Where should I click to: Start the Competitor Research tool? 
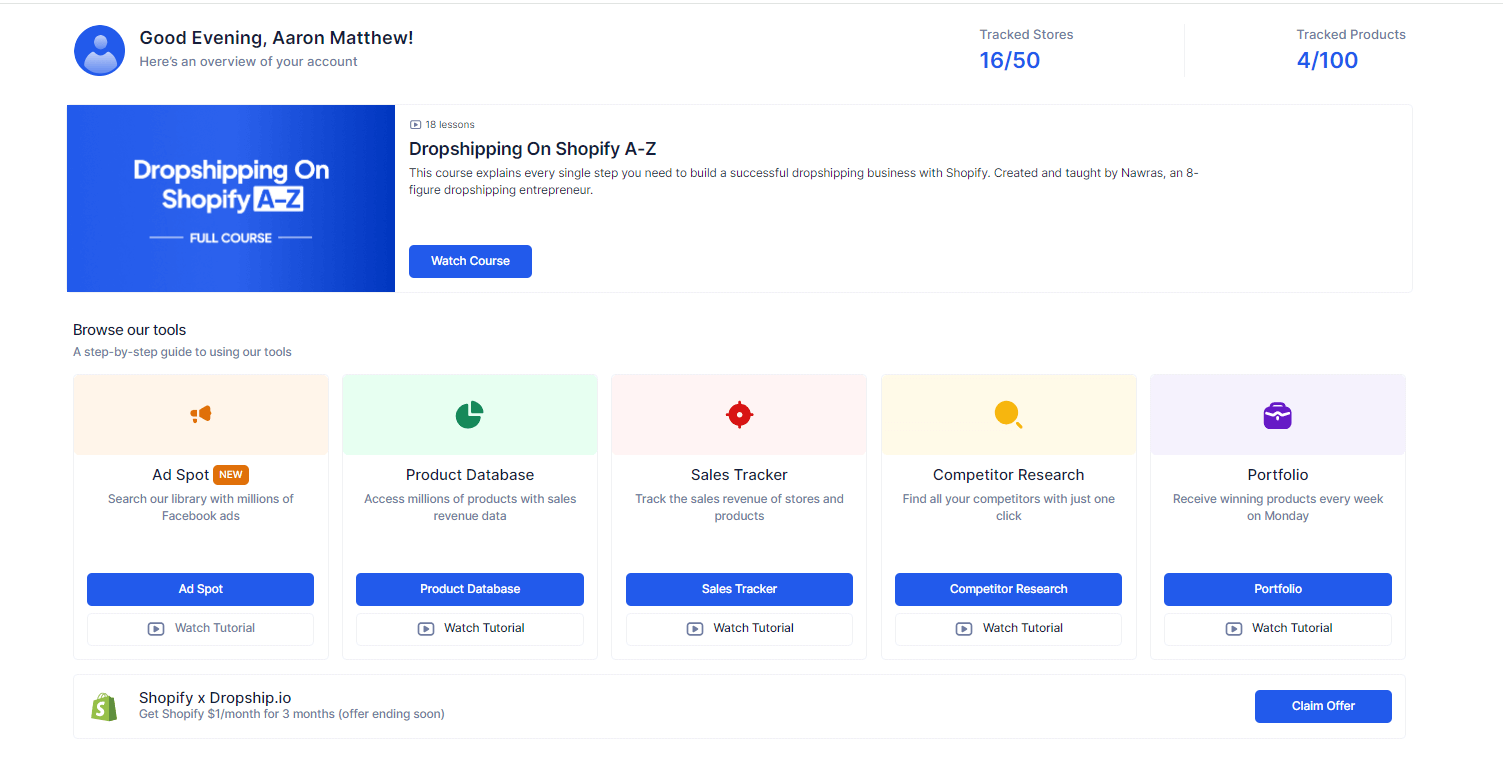tap(1008, 589)
